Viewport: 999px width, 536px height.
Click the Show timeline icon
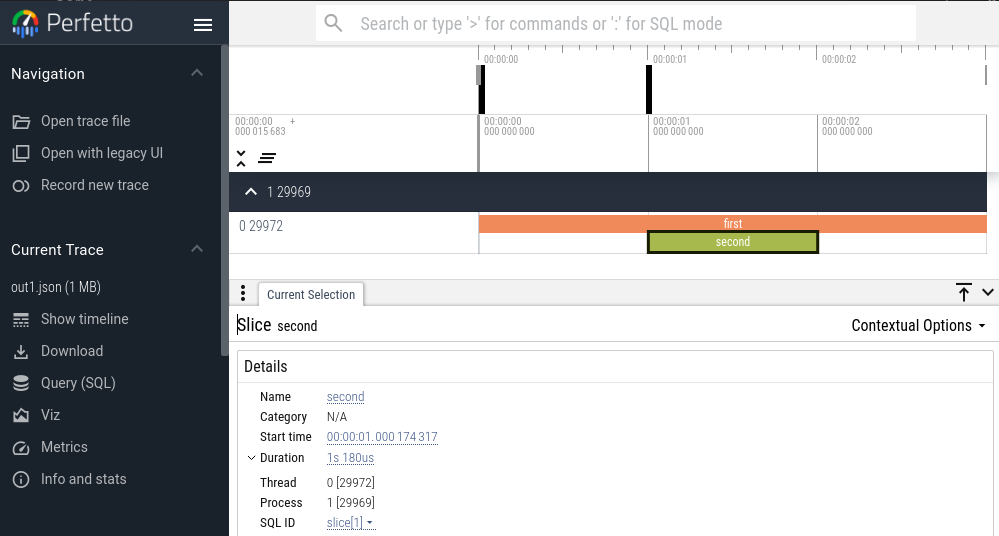coord(21,319)
